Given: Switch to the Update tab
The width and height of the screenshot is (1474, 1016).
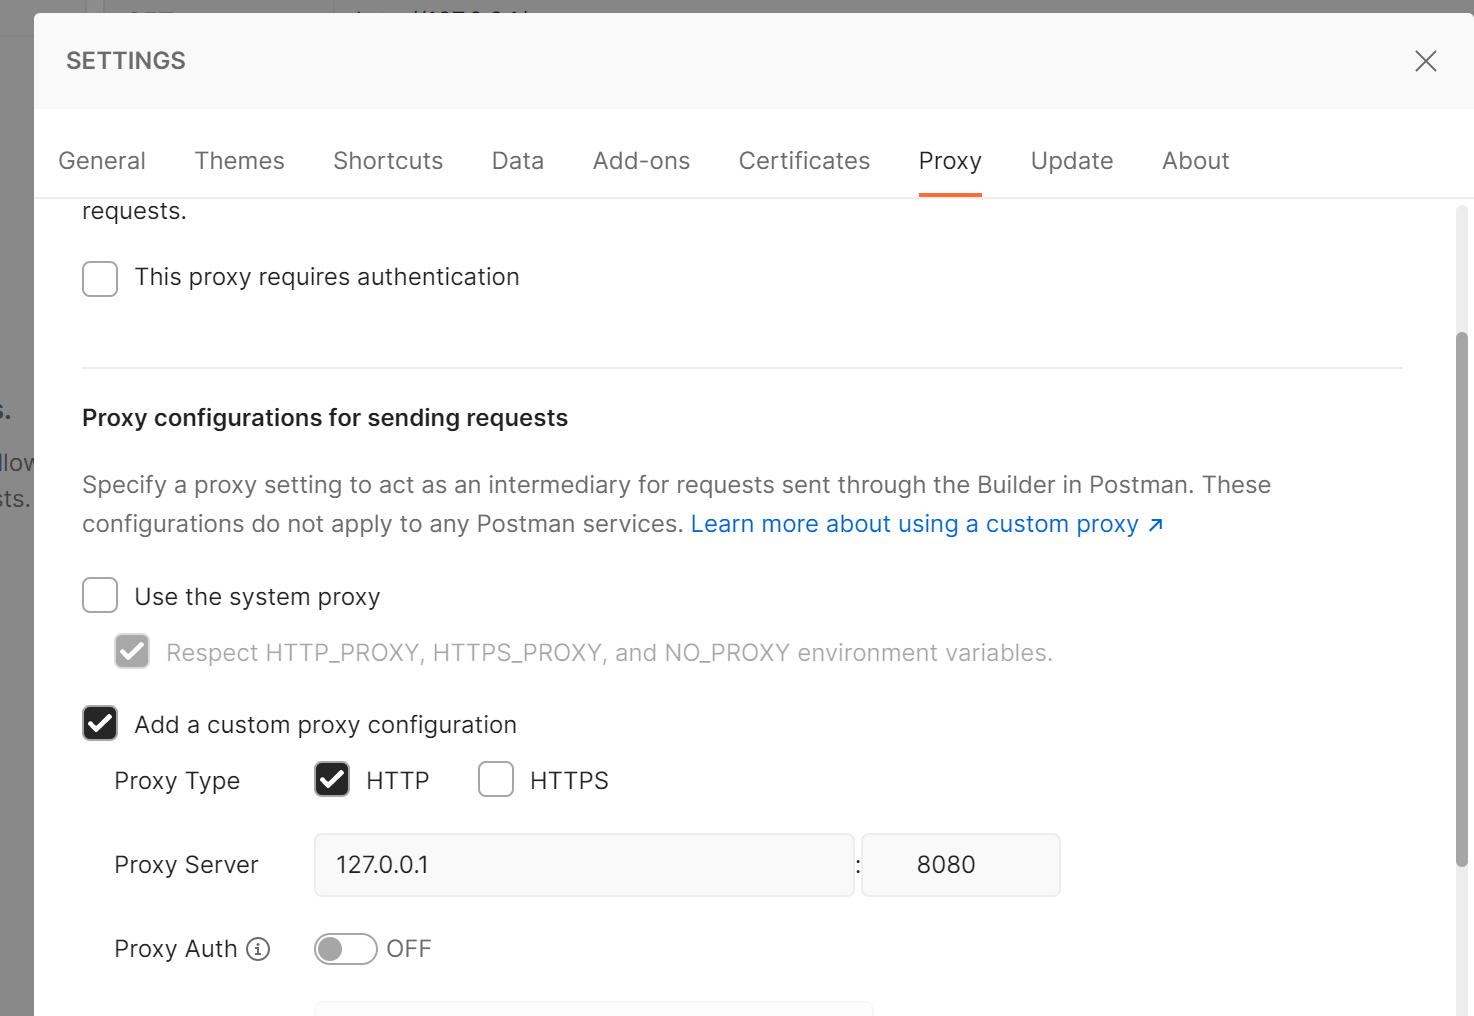Looking at the screenshot, I should 1072,161.
